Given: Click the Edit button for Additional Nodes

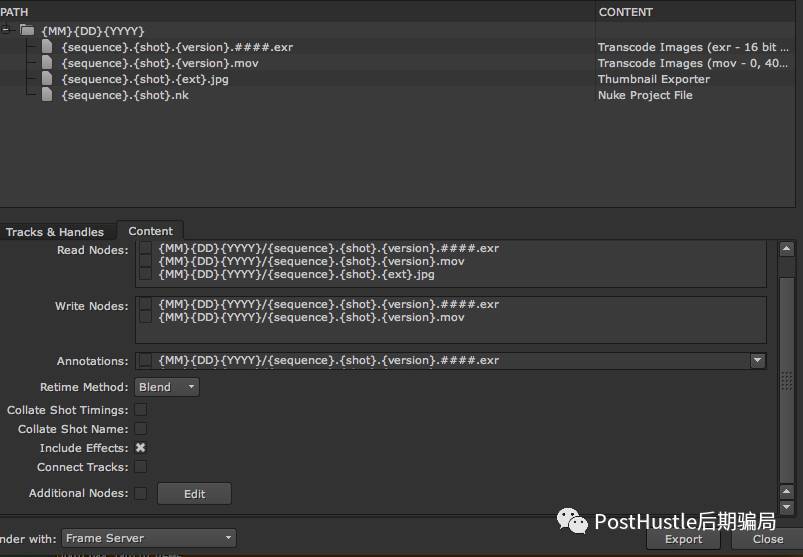Looking at the screenshot, I should pos(194,494).
